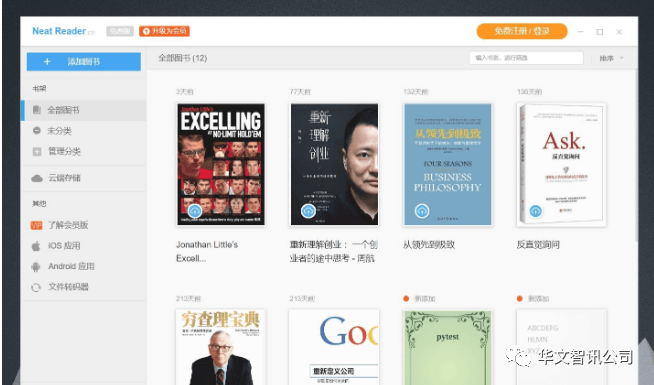Open the Four Seasons Business Philosophy cover
Screen dimensions: 654x385
click(x=448, y=164)
